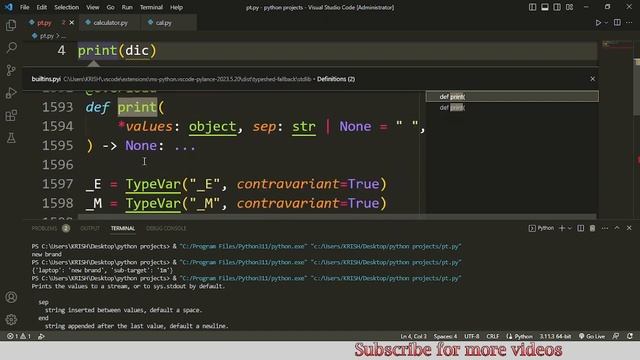
Task: Open the File menu
Action: 24,7
